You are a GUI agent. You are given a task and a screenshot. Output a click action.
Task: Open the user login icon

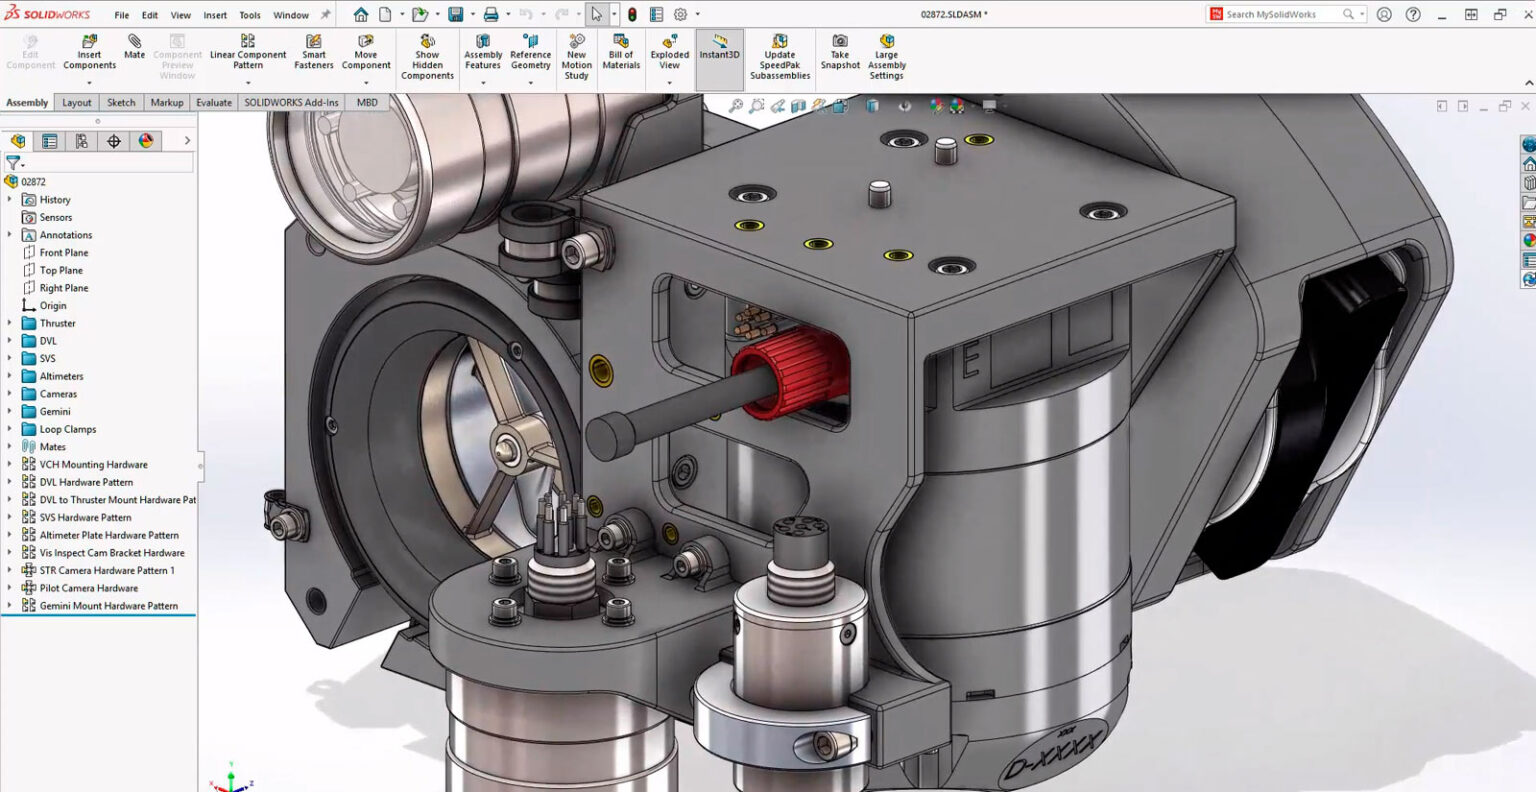[1384, 14]
